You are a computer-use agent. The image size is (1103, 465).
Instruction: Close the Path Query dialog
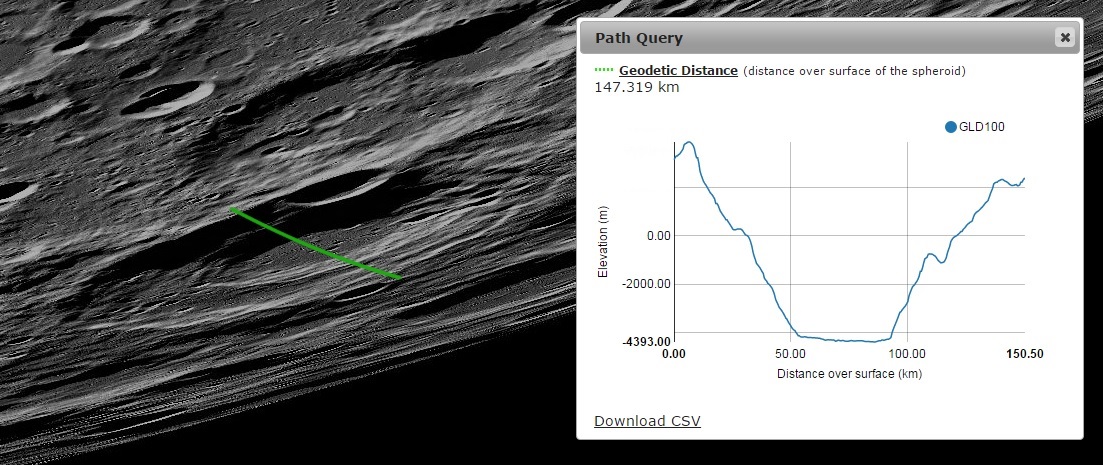click(1065, 37)
